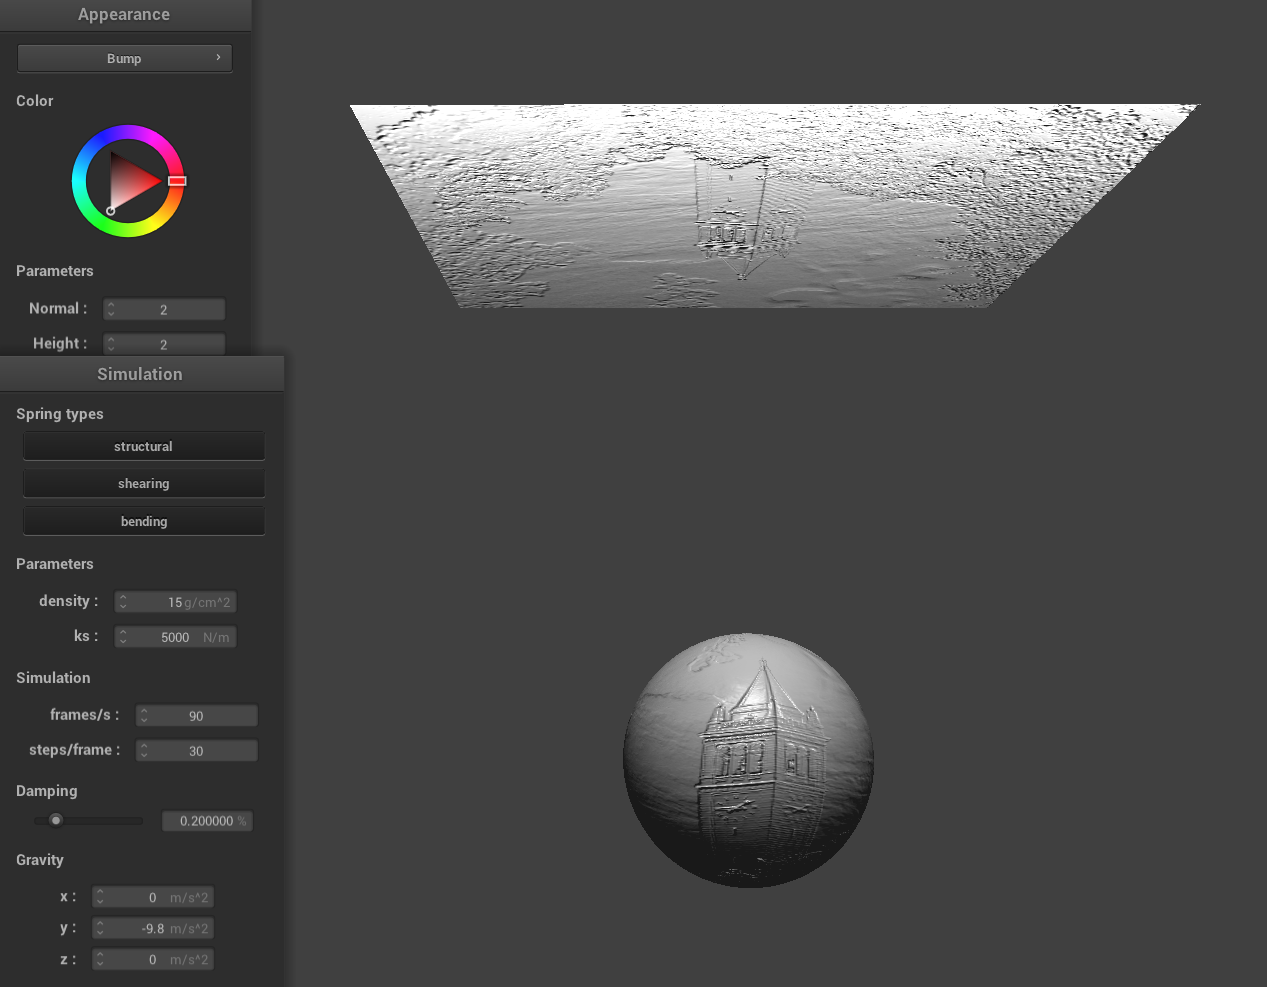1267x987 pixels.
Task: Focus the gravity y input field
Action: click(x=153, y=929)
